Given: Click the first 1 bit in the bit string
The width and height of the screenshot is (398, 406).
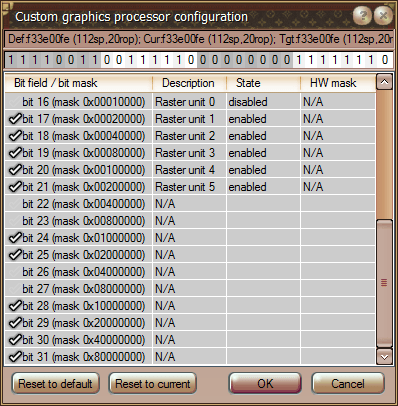Looking at the screenshot, I should pos(11,60).
